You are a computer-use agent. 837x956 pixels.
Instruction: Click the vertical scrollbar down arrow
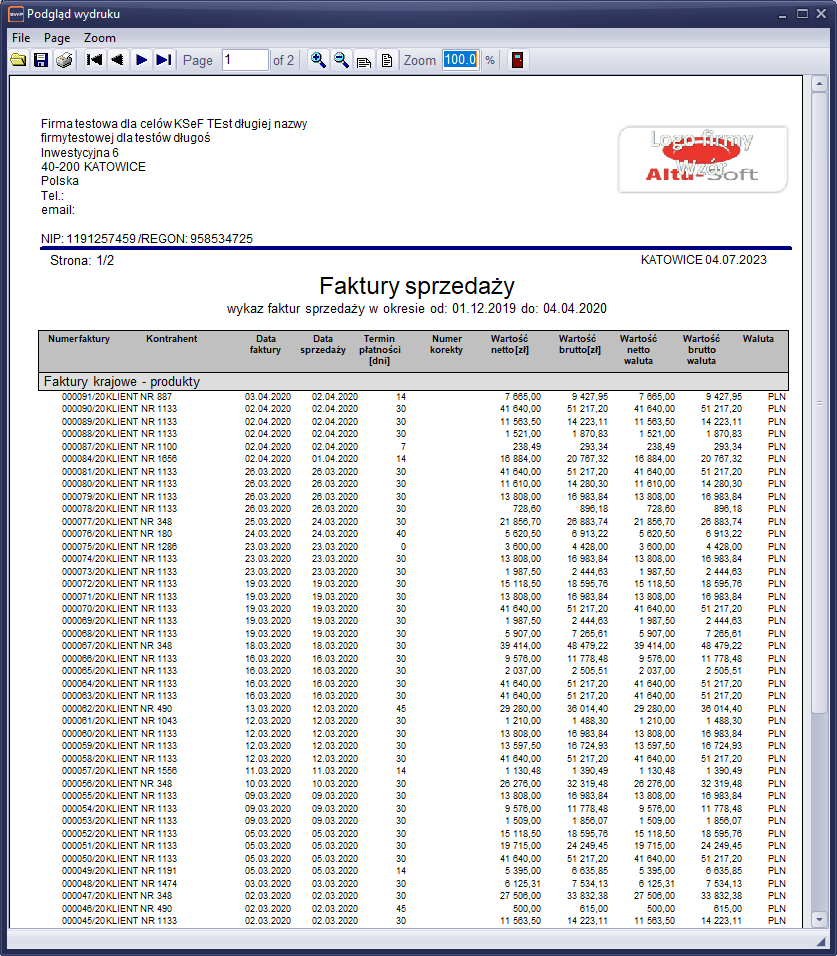pyautogui.click(x=819, y=919)
